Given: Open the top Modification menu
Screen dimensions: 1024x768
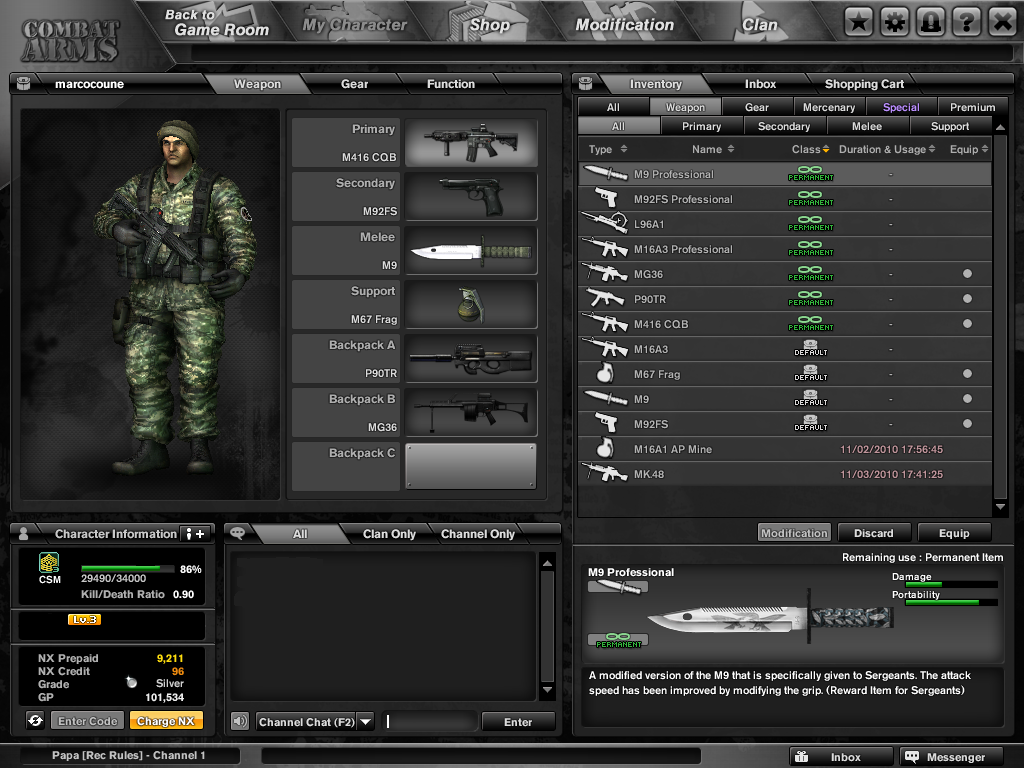Looking at the screenshot, I should pos(624,25).
